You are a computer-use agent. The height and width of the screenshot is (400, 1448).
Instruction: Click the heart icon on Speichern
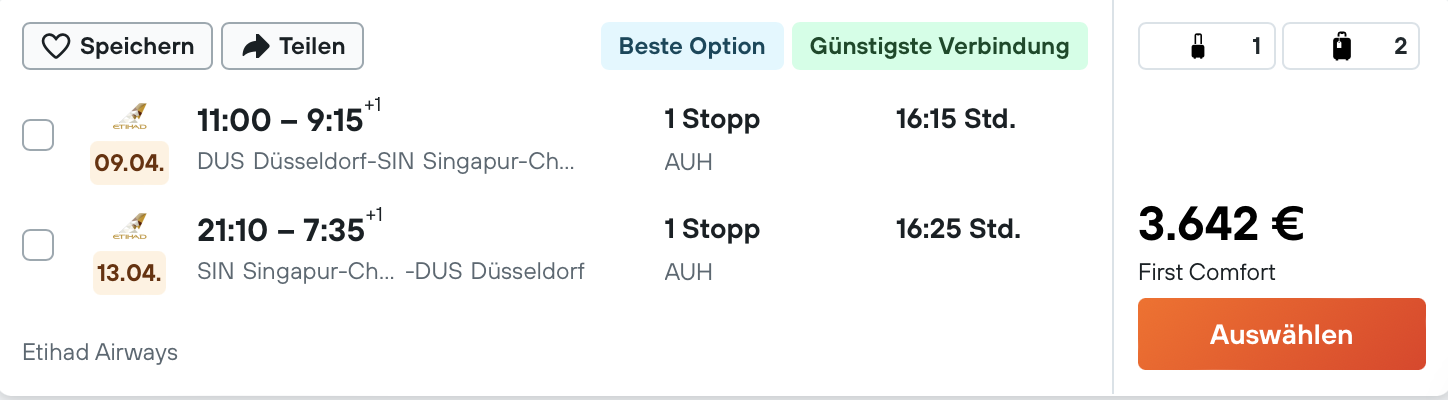tap(56, 46)
